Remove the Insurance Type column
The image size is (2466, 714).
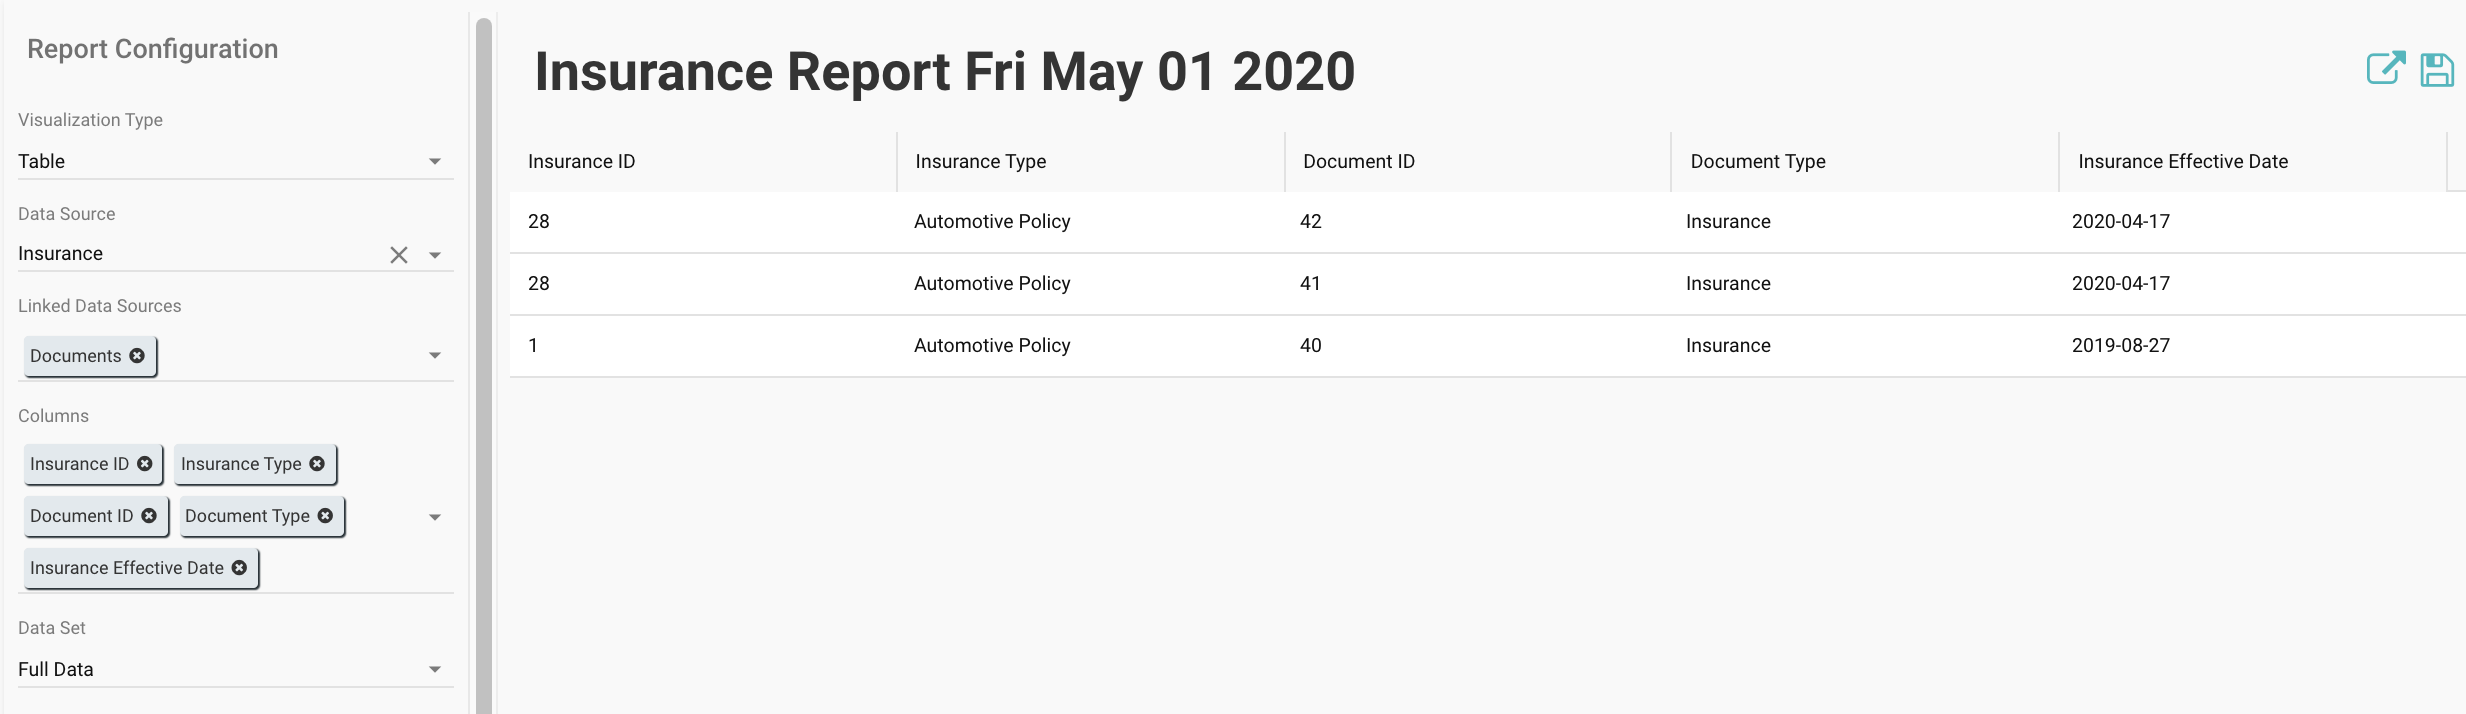[x=317, y=463]
